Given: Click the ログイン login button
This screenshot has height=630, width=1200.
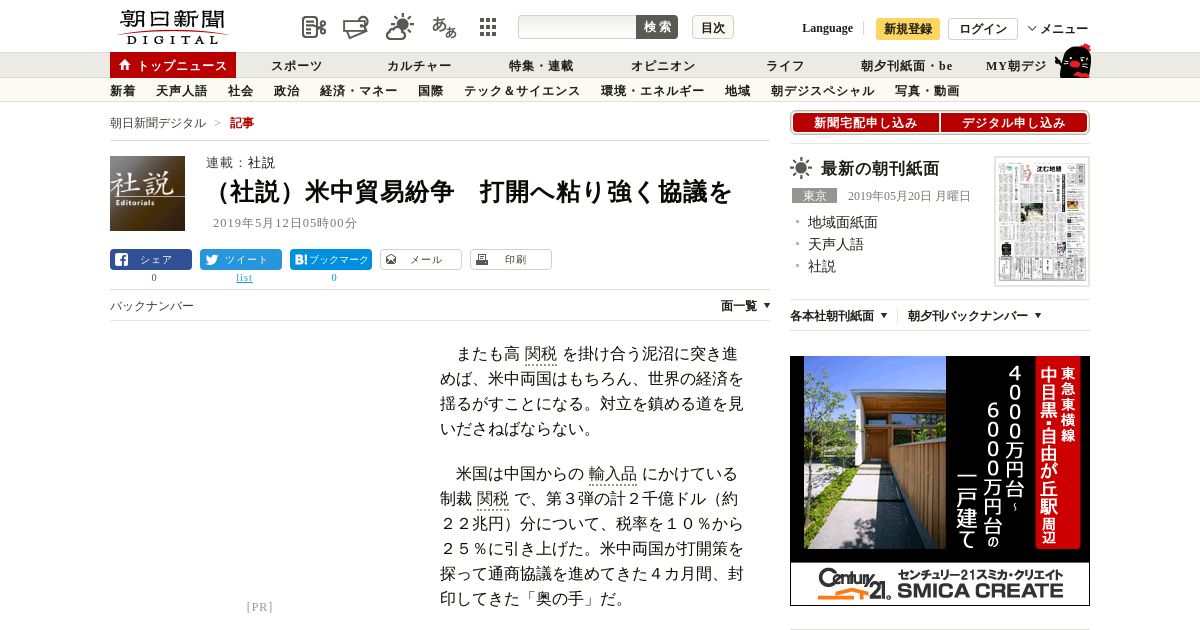Looking at the screenshot, I should pos(983,29).
